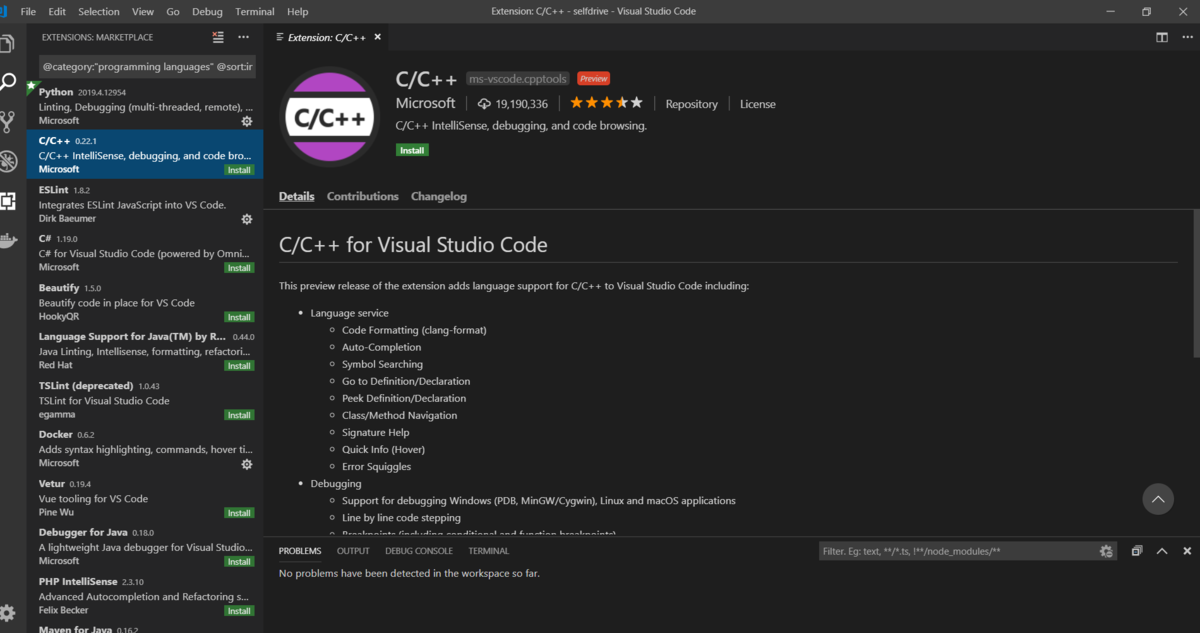
Task: Open the Go menu
Action: pyautogui.click(x=173, y=11)
